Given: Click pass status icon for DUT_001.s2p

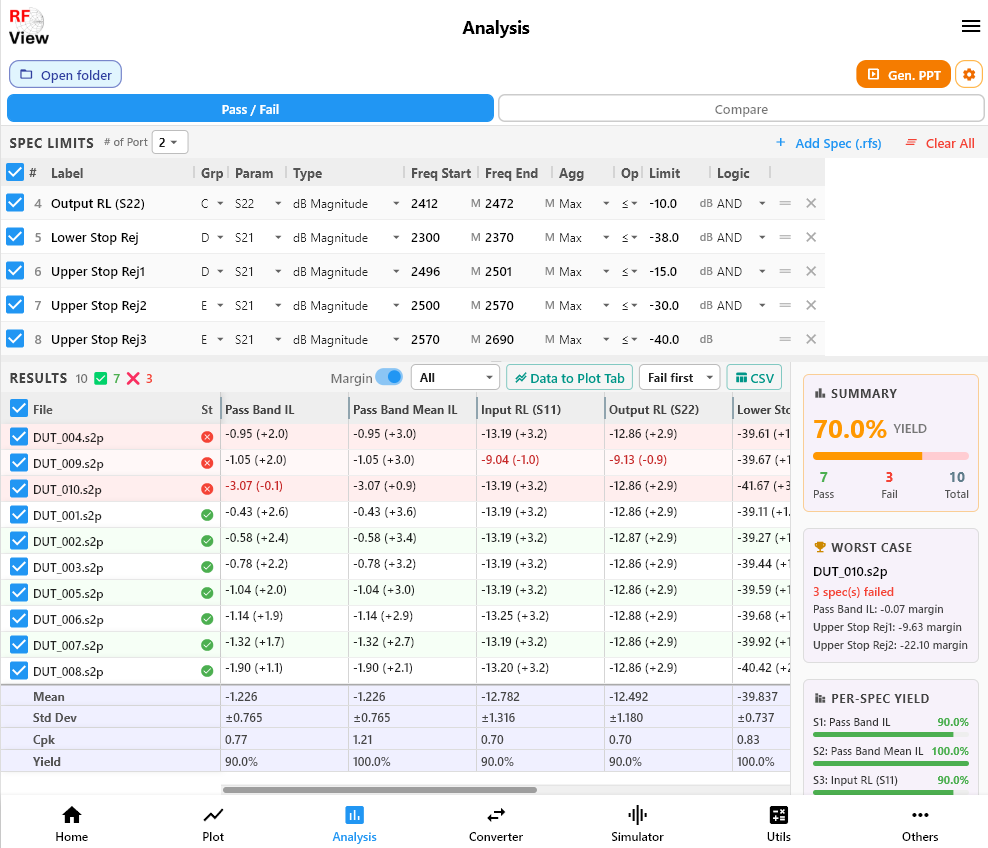Looking at the screenshot, I should (207, 515).
